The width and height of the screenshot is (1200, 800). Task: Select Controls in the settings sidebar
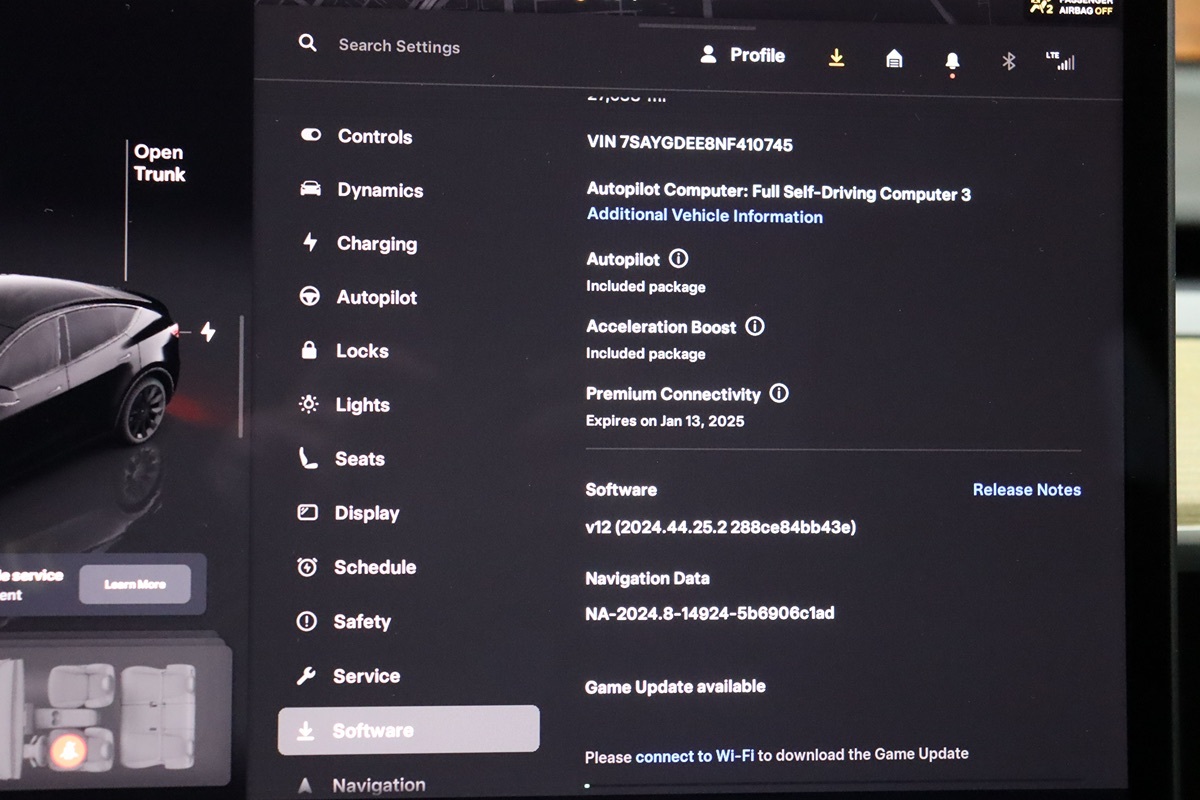[x=374, y=137]
